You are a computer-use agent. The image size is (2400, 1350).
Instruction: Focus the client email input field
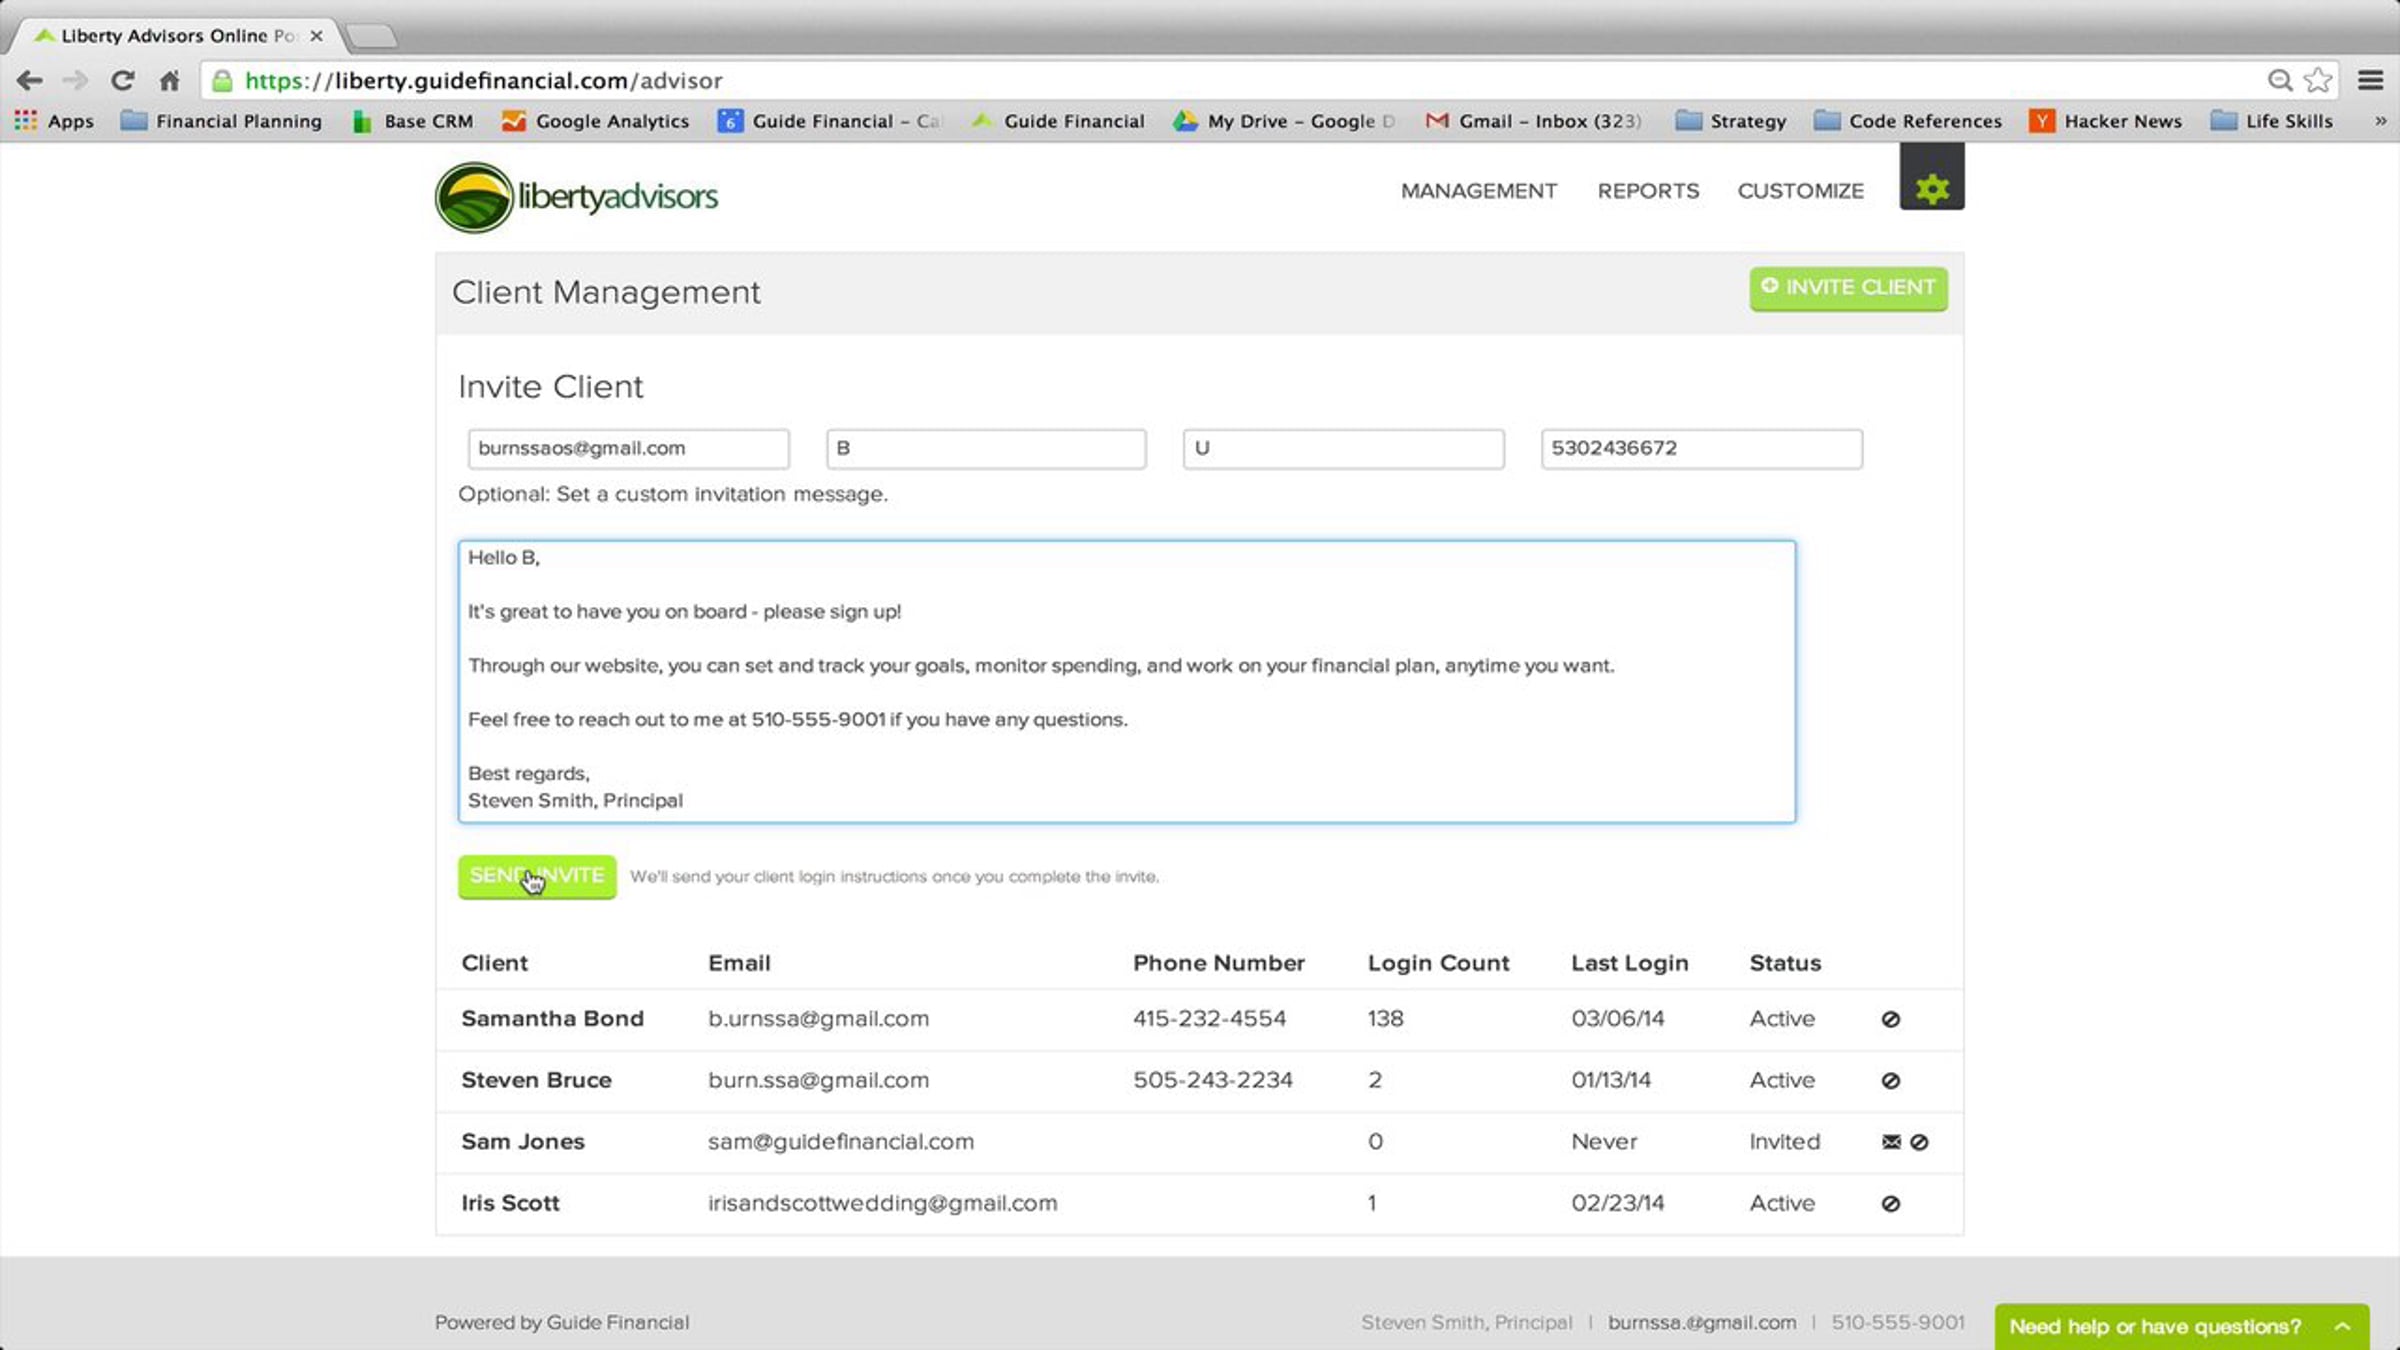pos(628,449)
